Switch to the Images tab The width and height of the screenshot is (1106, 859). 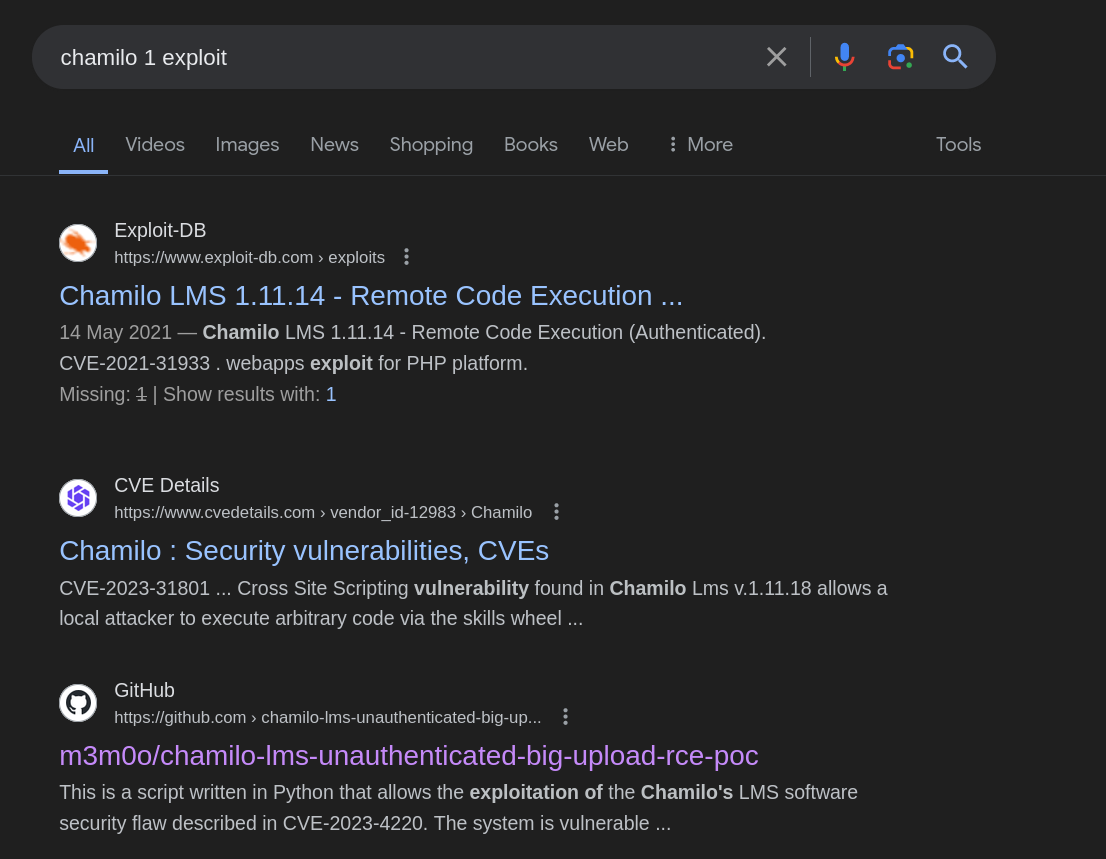pos(247,145)
